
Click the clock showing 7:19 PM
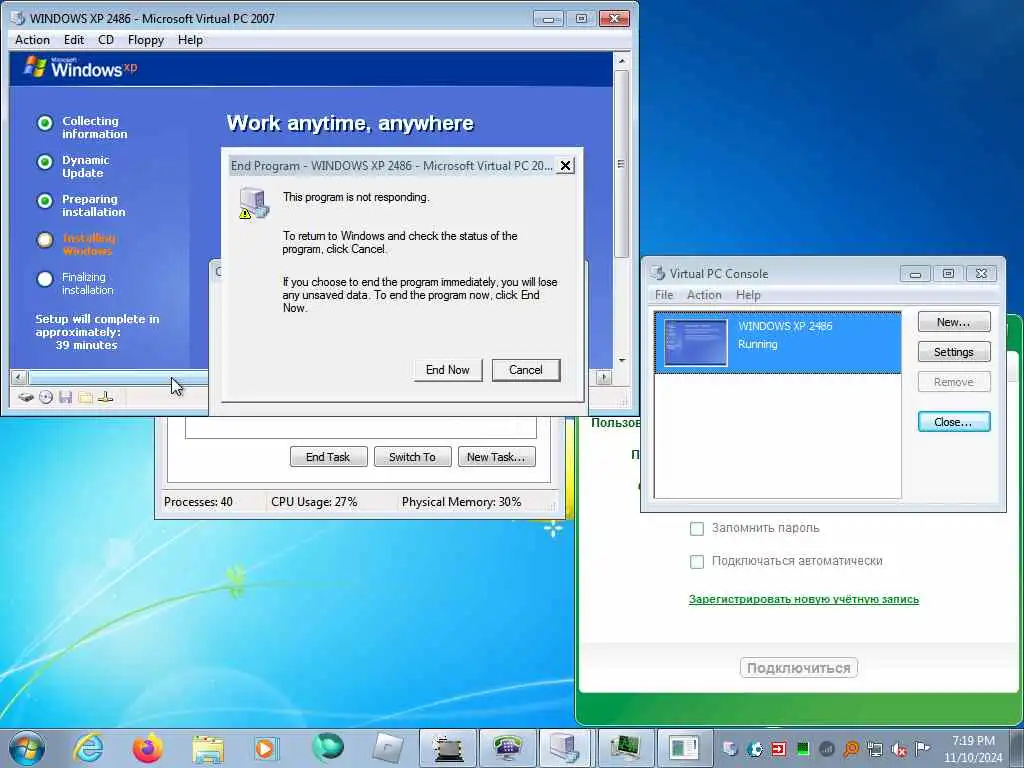pos(973,741)
